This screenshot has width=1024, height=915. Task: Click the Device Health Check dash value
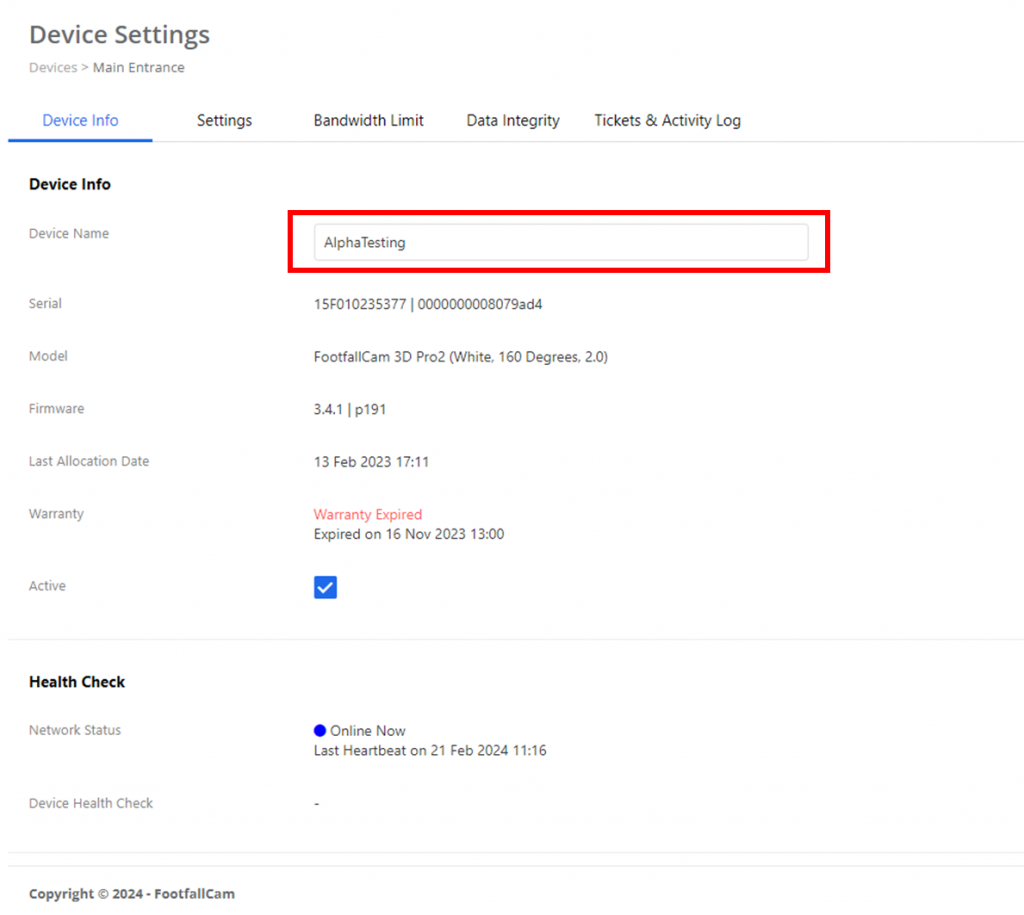click(x=316, y=803)
